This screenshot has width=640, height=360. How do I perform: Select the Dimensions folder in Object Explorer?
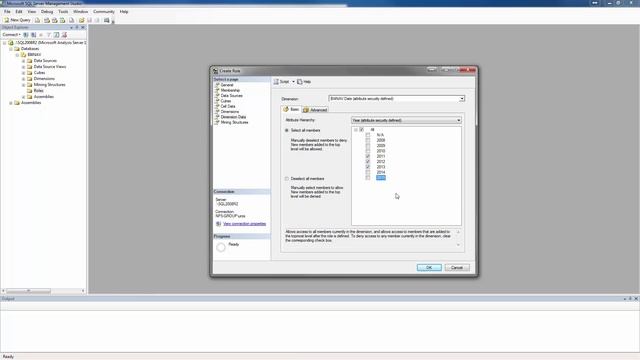click(44, 78)
